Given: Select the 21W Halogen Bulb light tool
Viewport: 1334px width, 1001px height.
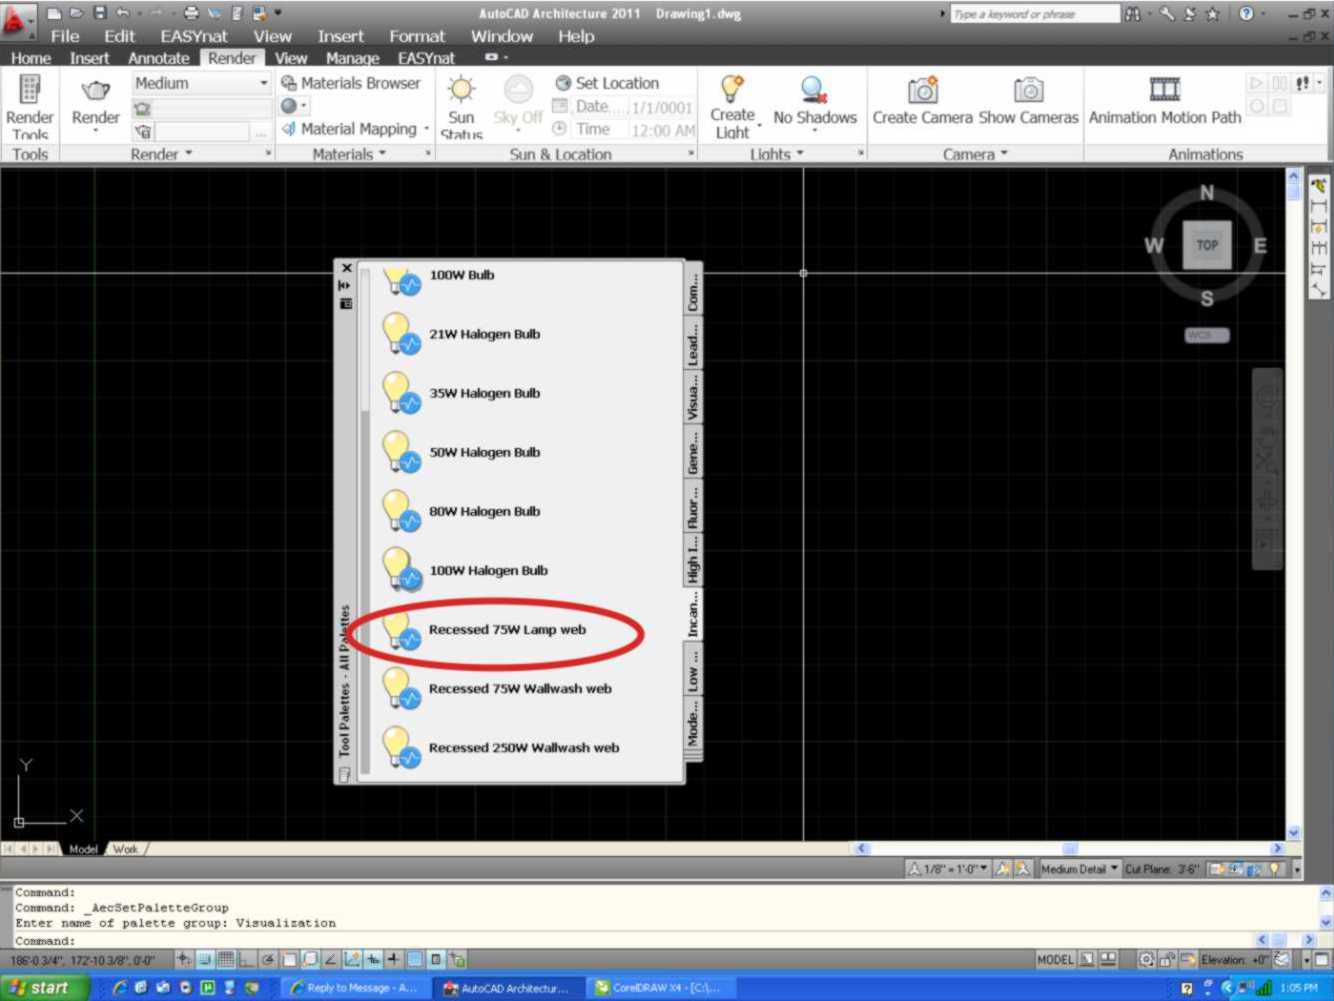Looking at the screenshot, I should click(462, 334).
